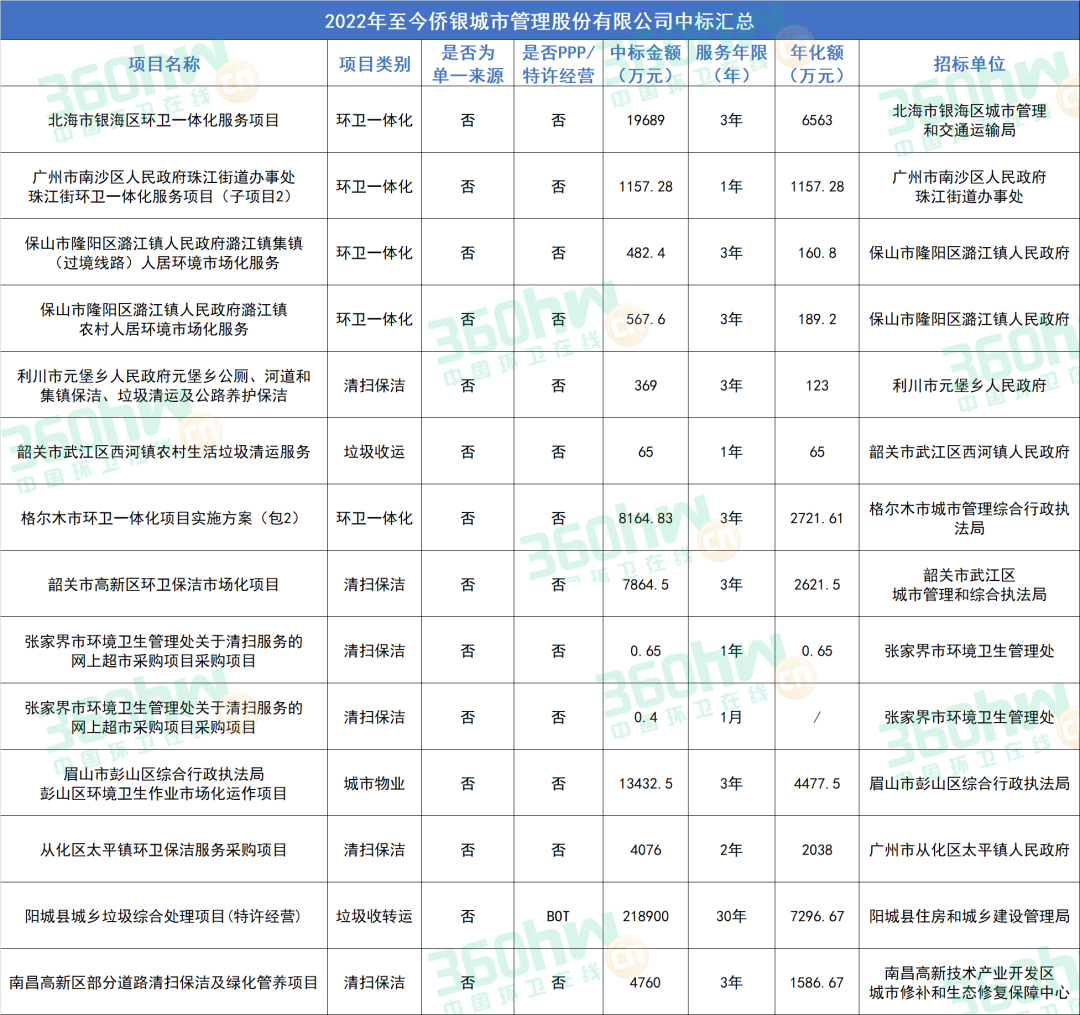This screenshot has width=1080, height=1015.
Task: Select the 潞江镇集镇（过境线路）人居环境 project cell
Action: click(164, 253)
